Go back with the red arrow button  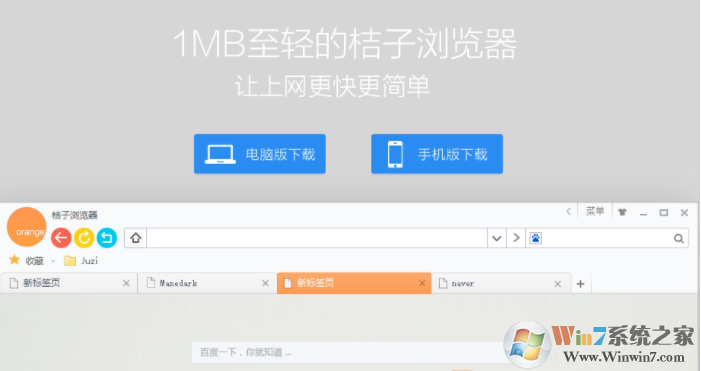(x=61, y=238)
